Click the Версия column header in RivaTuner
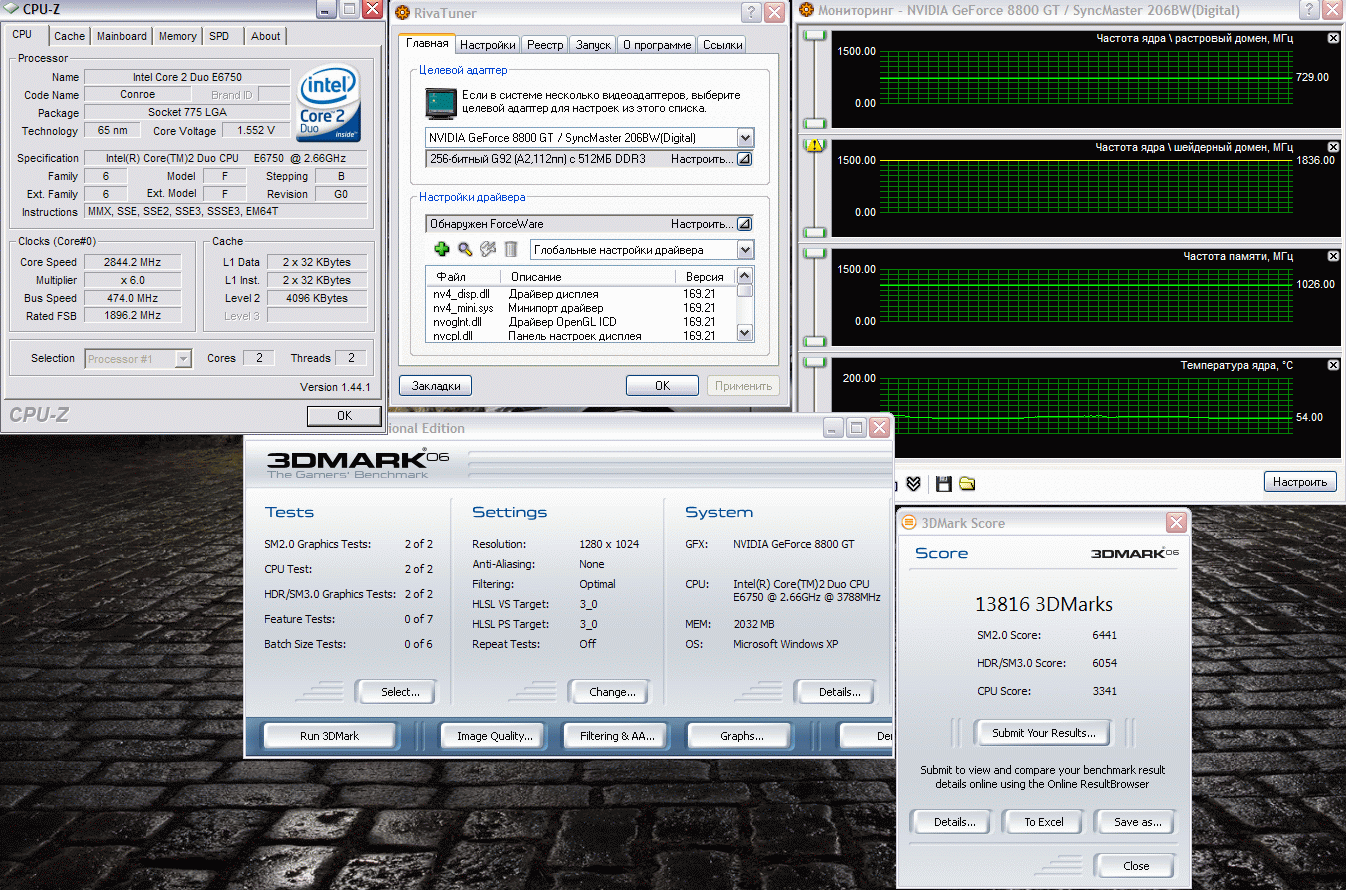The image size is (1346, 890). pyautogui.click(x=706, y=276)
